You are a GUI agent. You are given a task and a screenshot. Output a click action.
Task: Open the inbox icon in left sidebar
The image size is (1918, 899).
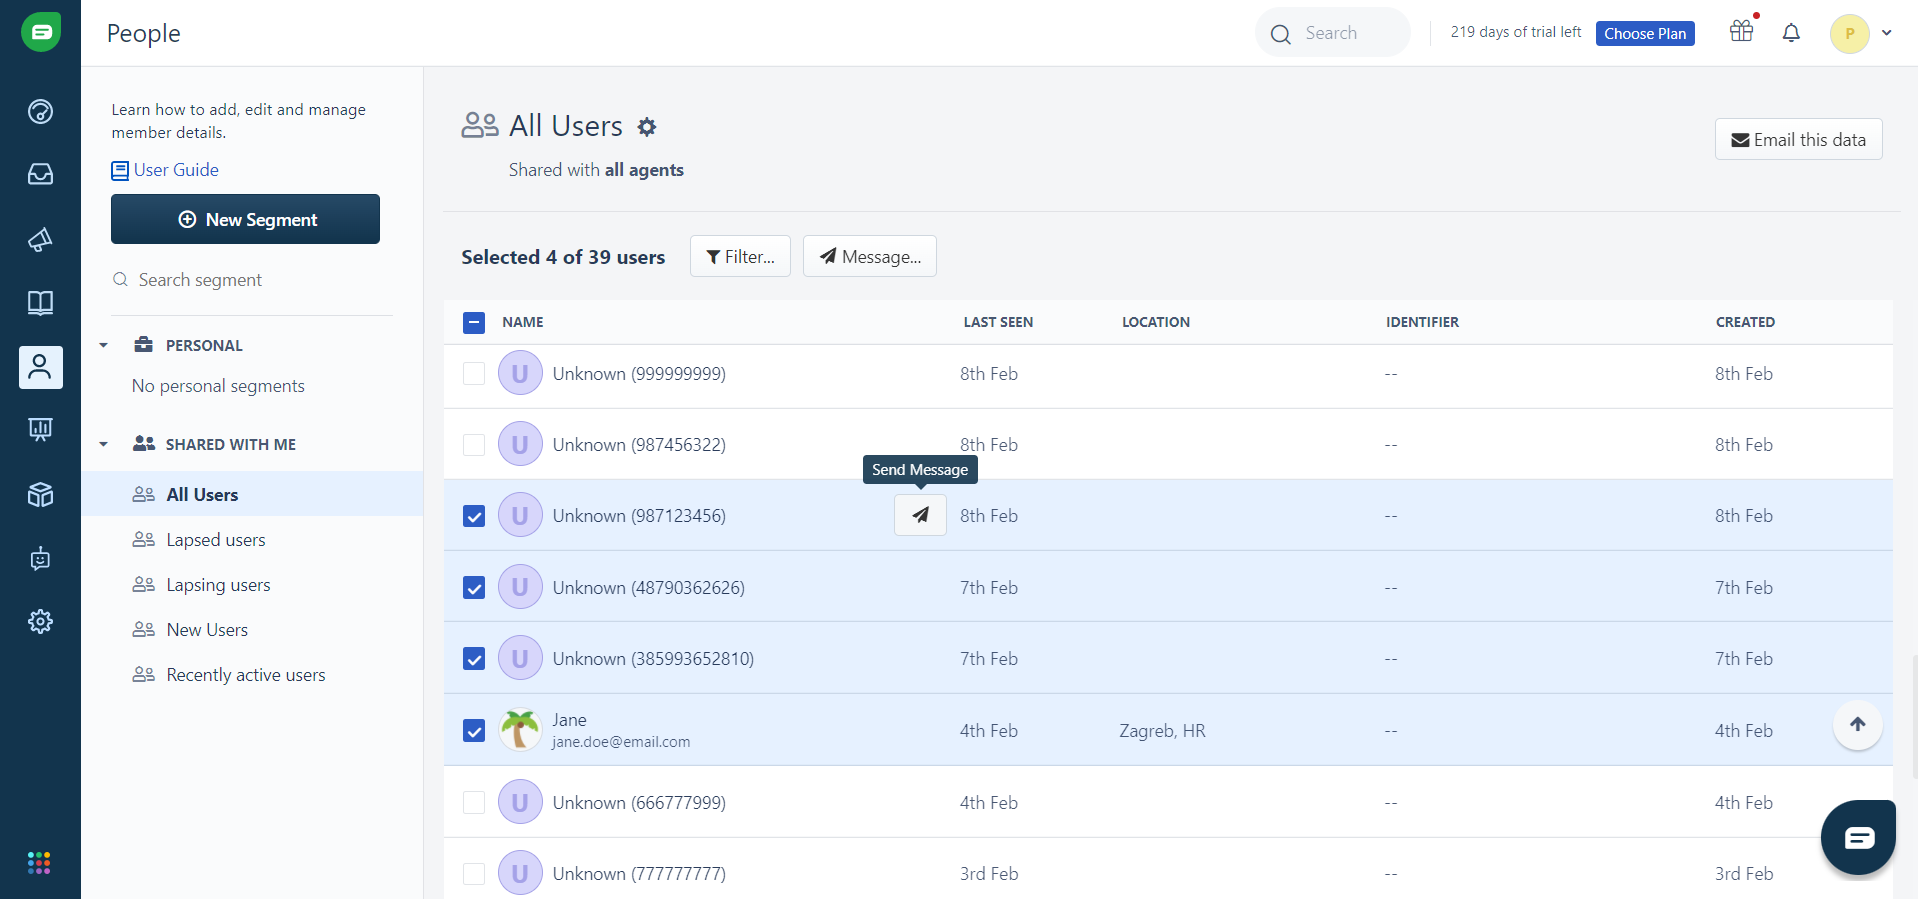(40, 175)
